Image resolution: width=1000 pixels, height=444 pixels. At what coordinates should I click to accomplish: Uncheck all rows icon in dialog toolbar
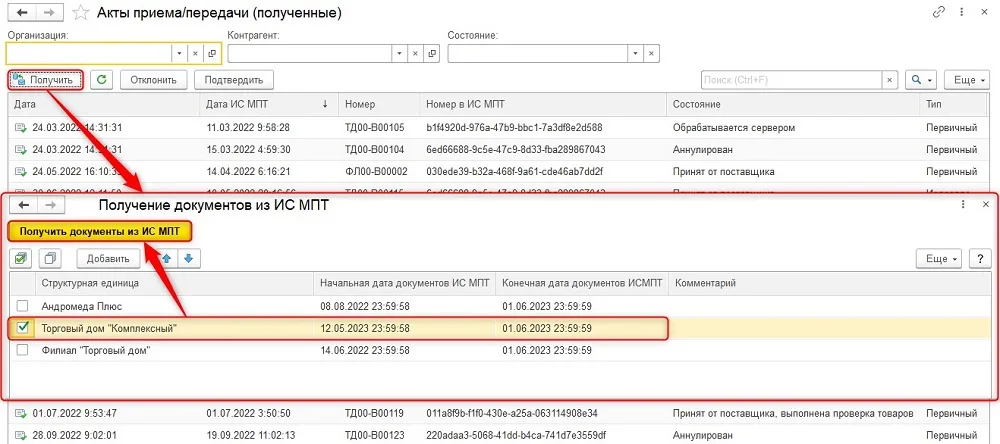50,258
